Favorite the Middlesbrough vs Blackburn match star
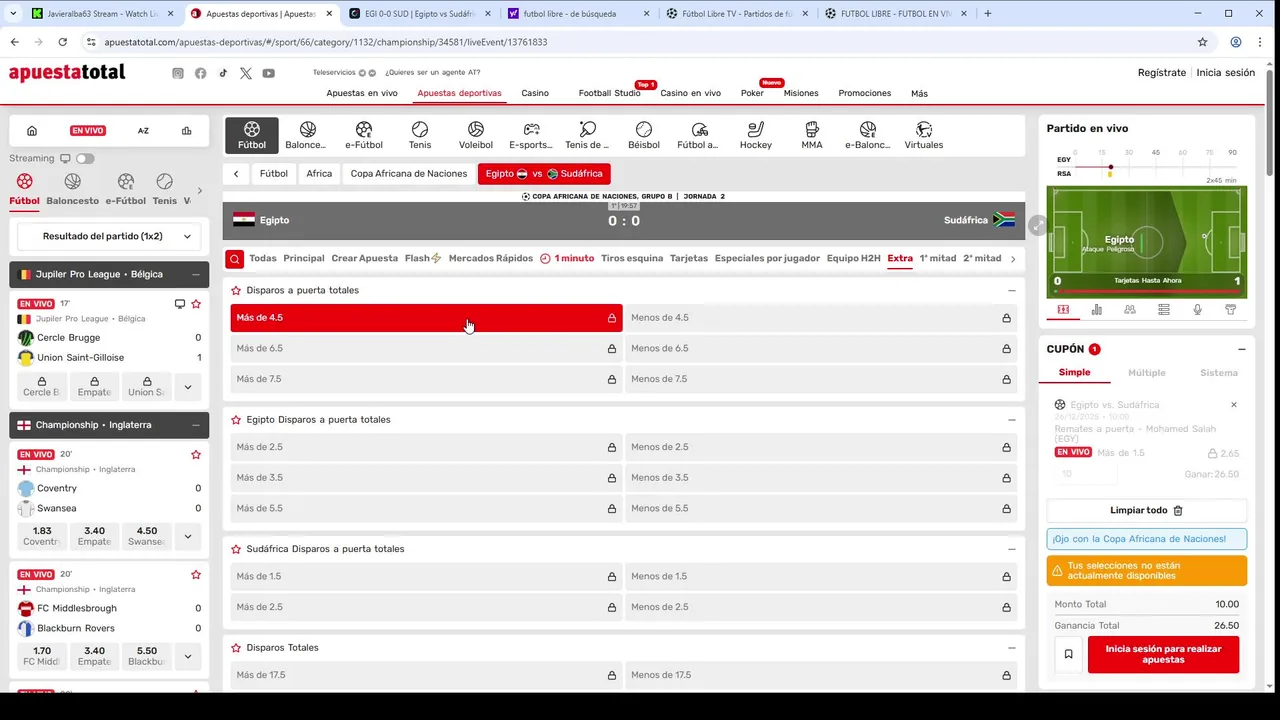Screen dimensions: 1280x720 (196, 575)
